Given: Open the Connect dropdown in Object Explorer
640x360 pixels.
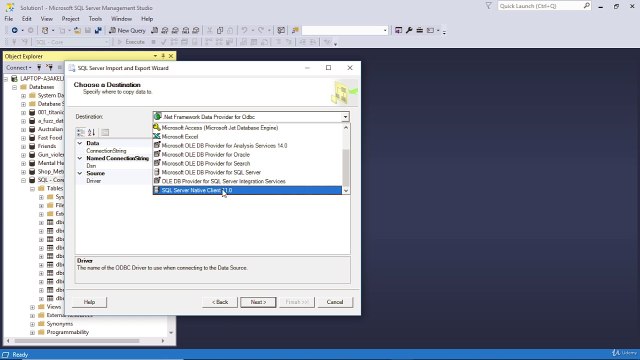Looking at the screenshot, I should click(x=18, y=67).
